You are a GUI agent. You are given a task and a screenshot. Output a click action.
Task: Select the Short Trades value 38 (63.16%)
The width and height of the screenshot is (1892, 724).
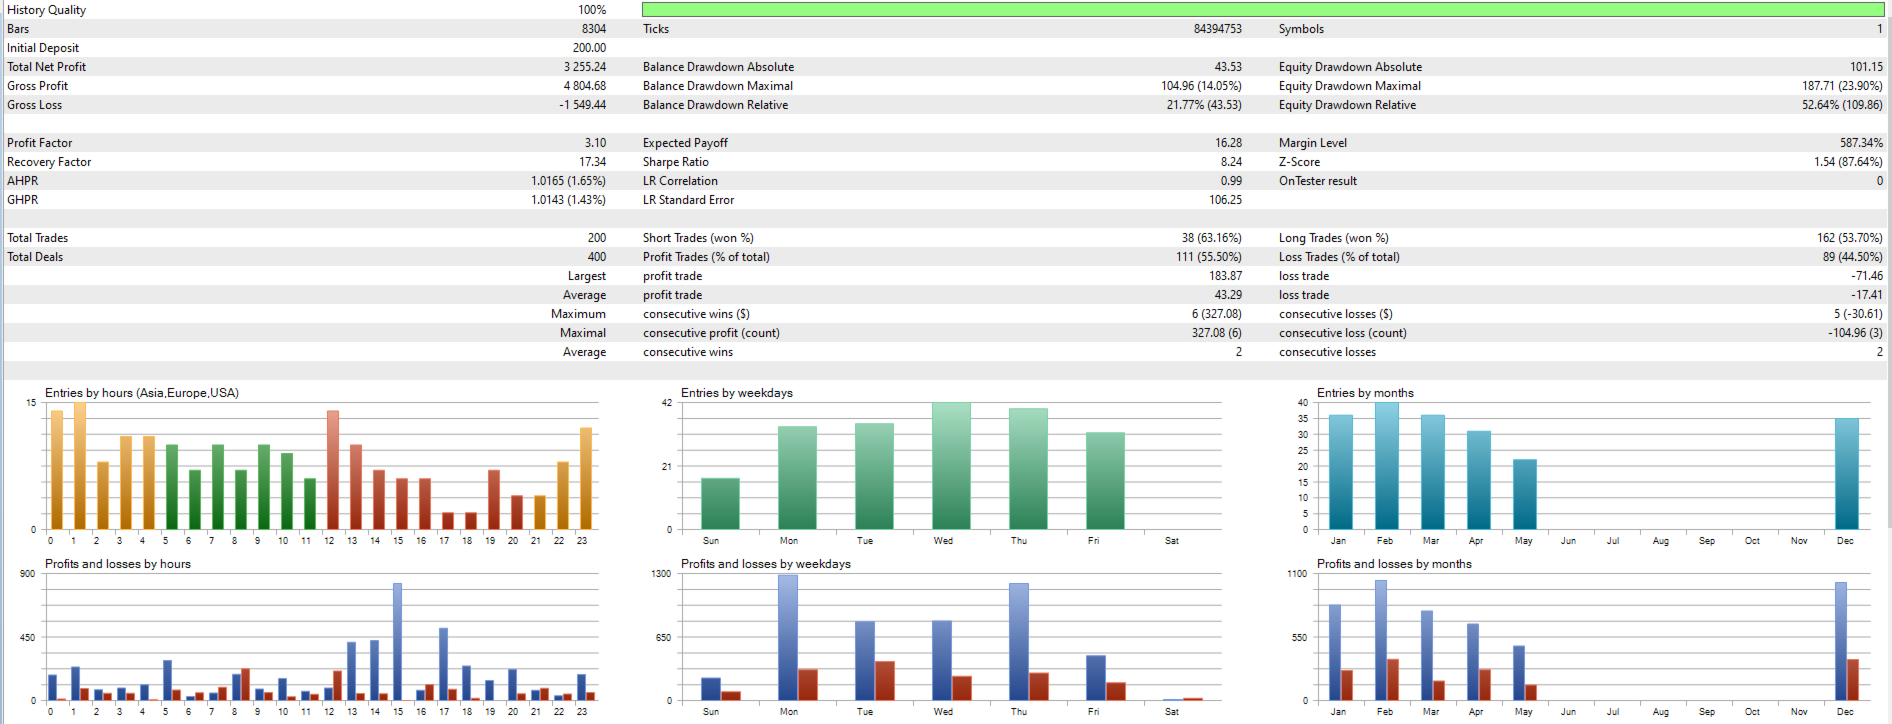pos(1212,238)
